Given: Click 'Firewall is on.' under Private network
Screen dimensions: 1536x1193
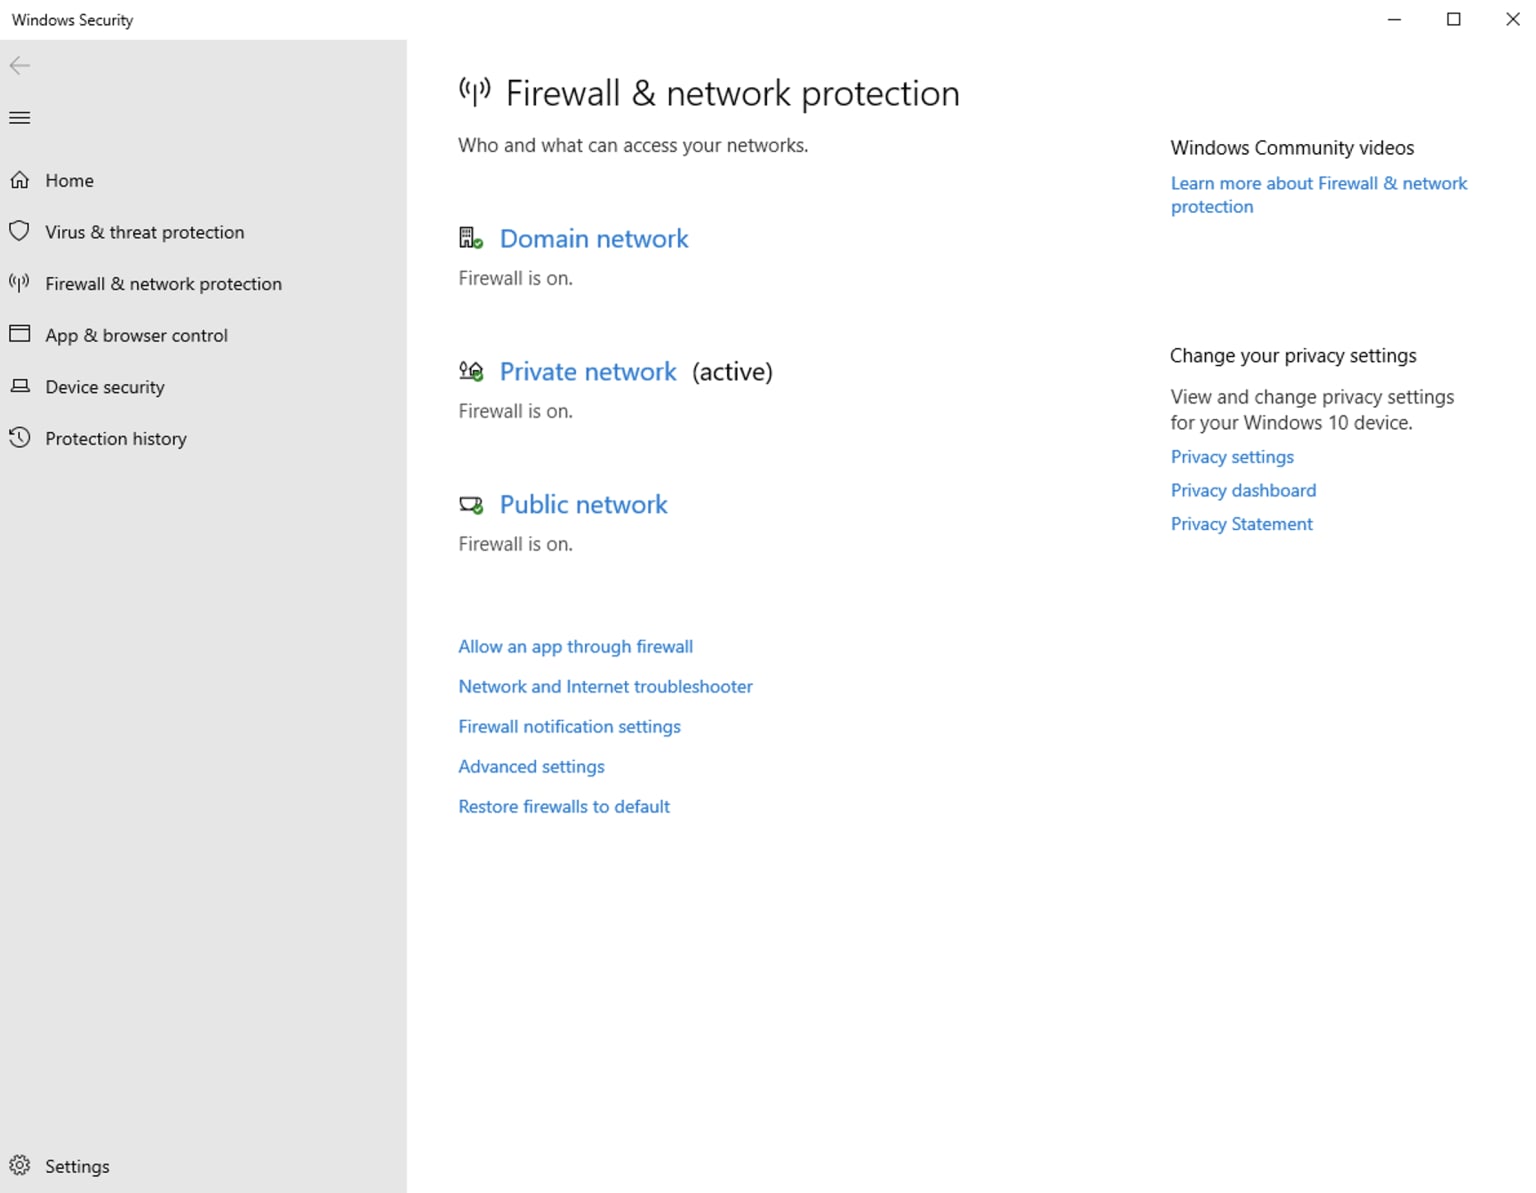Looking at the screenshot, I should [x=515, y=411].
